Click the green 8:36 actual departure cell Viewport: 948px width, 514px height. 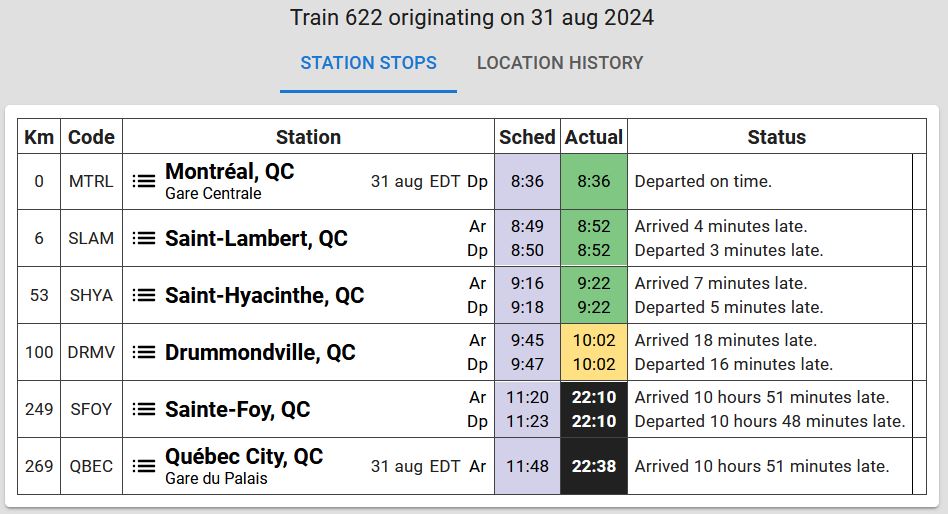(594, 182)
